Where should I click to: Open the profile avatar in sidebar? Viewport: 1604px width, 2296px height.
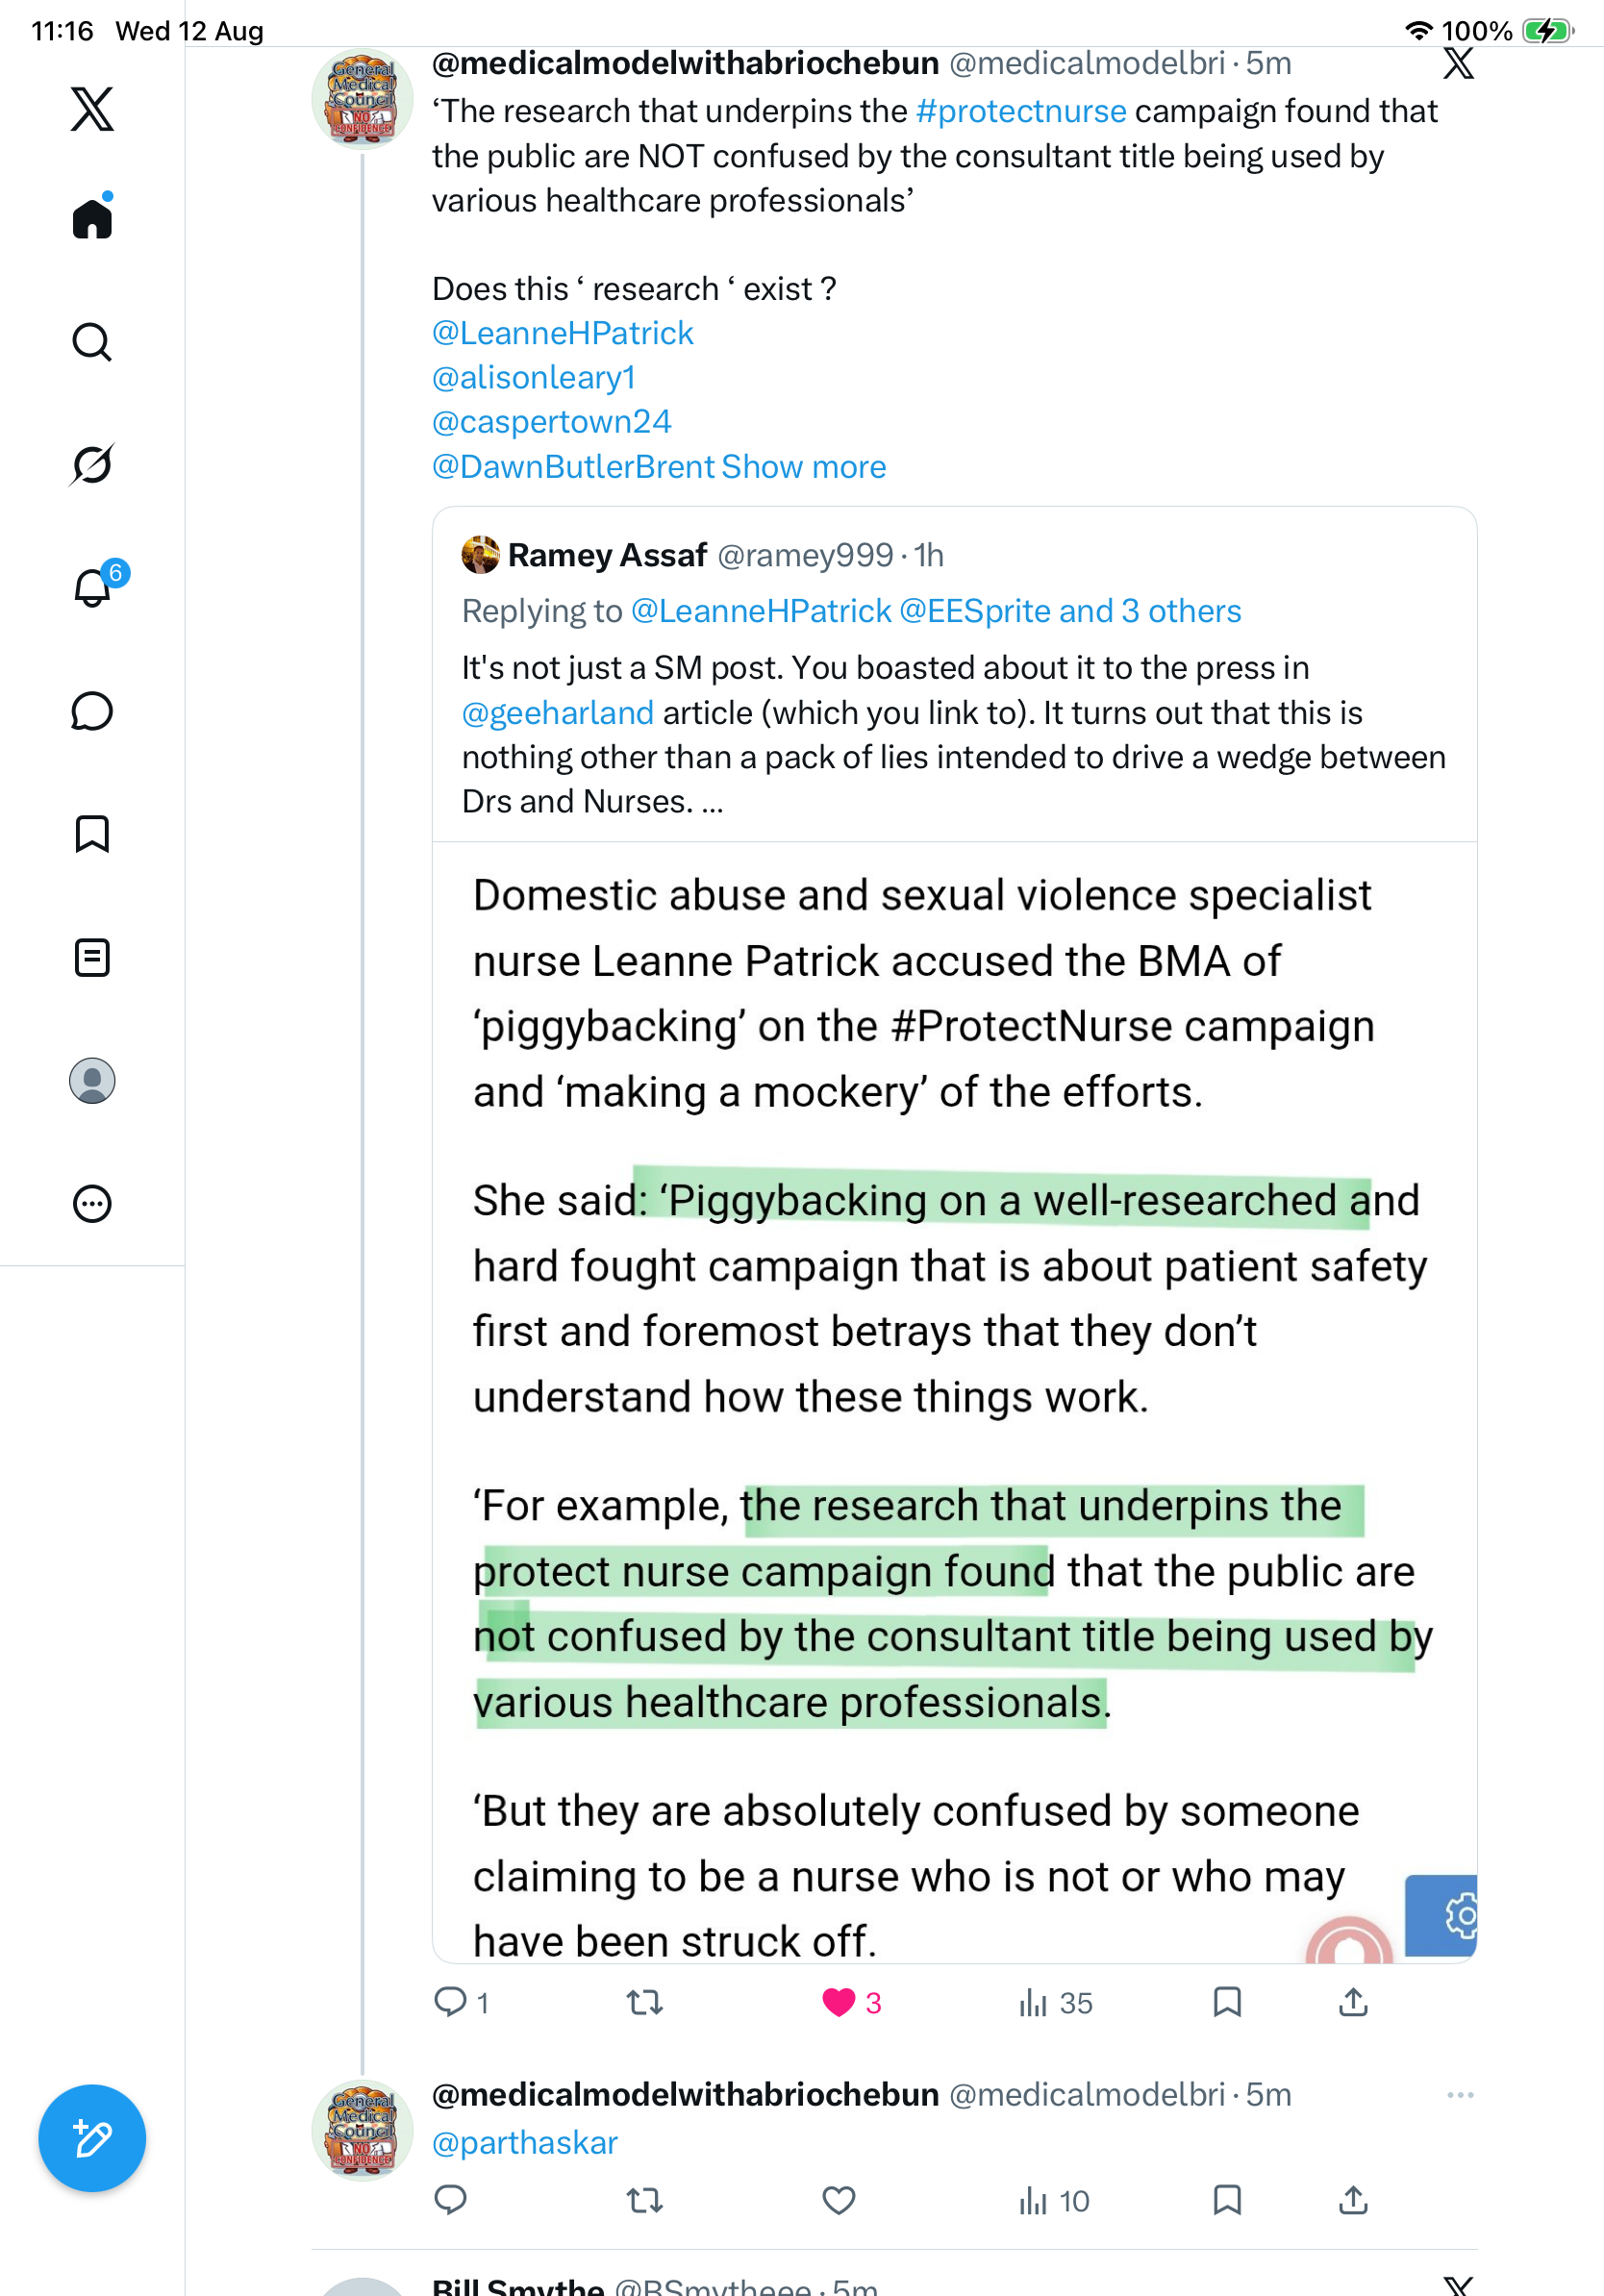click(92, 1081)
